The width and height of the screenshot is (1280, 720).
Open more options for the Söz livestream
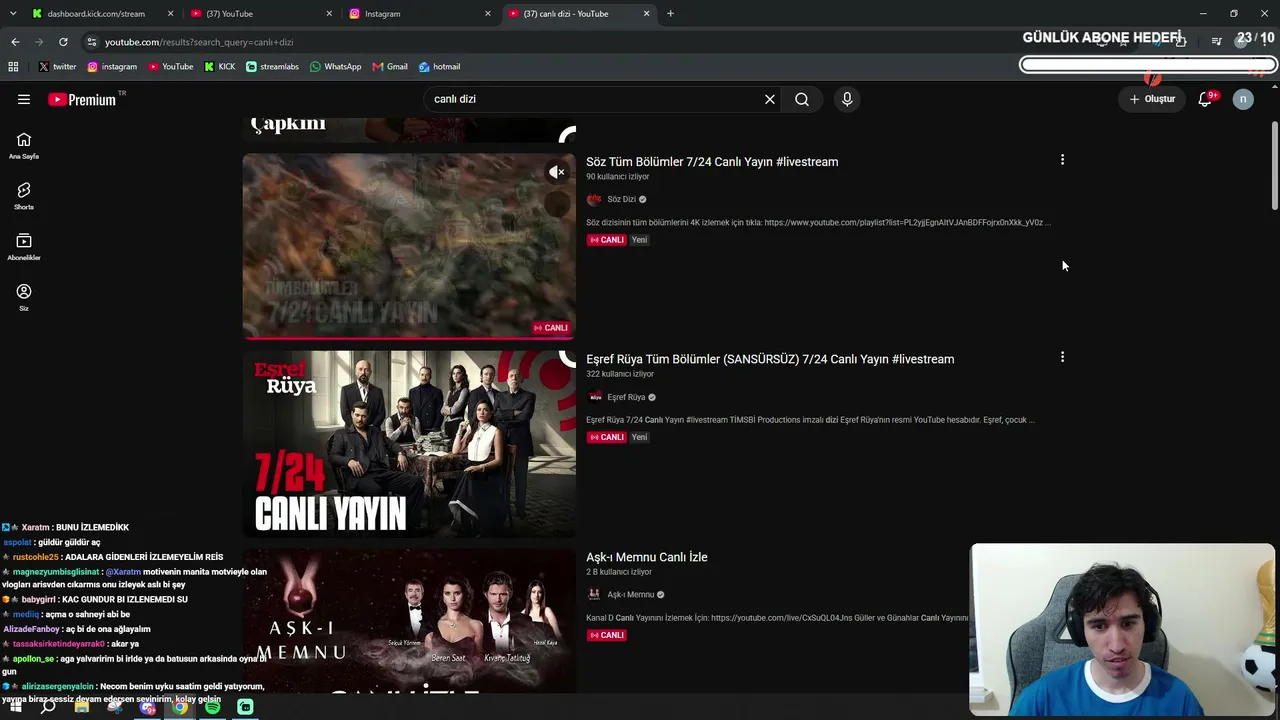coord(1062,160)
